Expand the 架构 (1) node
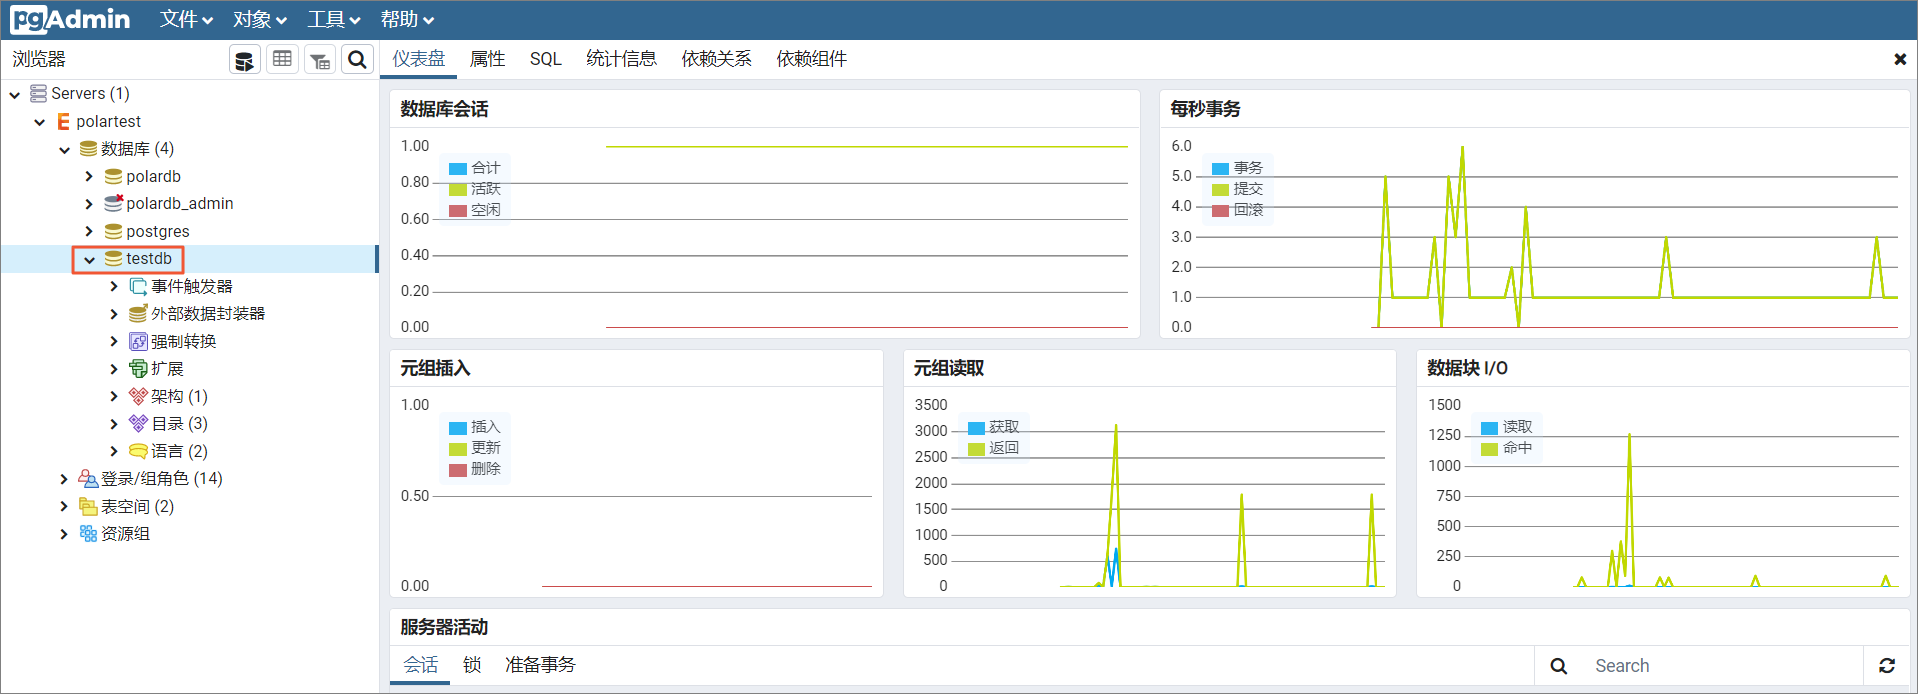The height and width of the screenshot is (694, 1918). [x=114, y=396]
